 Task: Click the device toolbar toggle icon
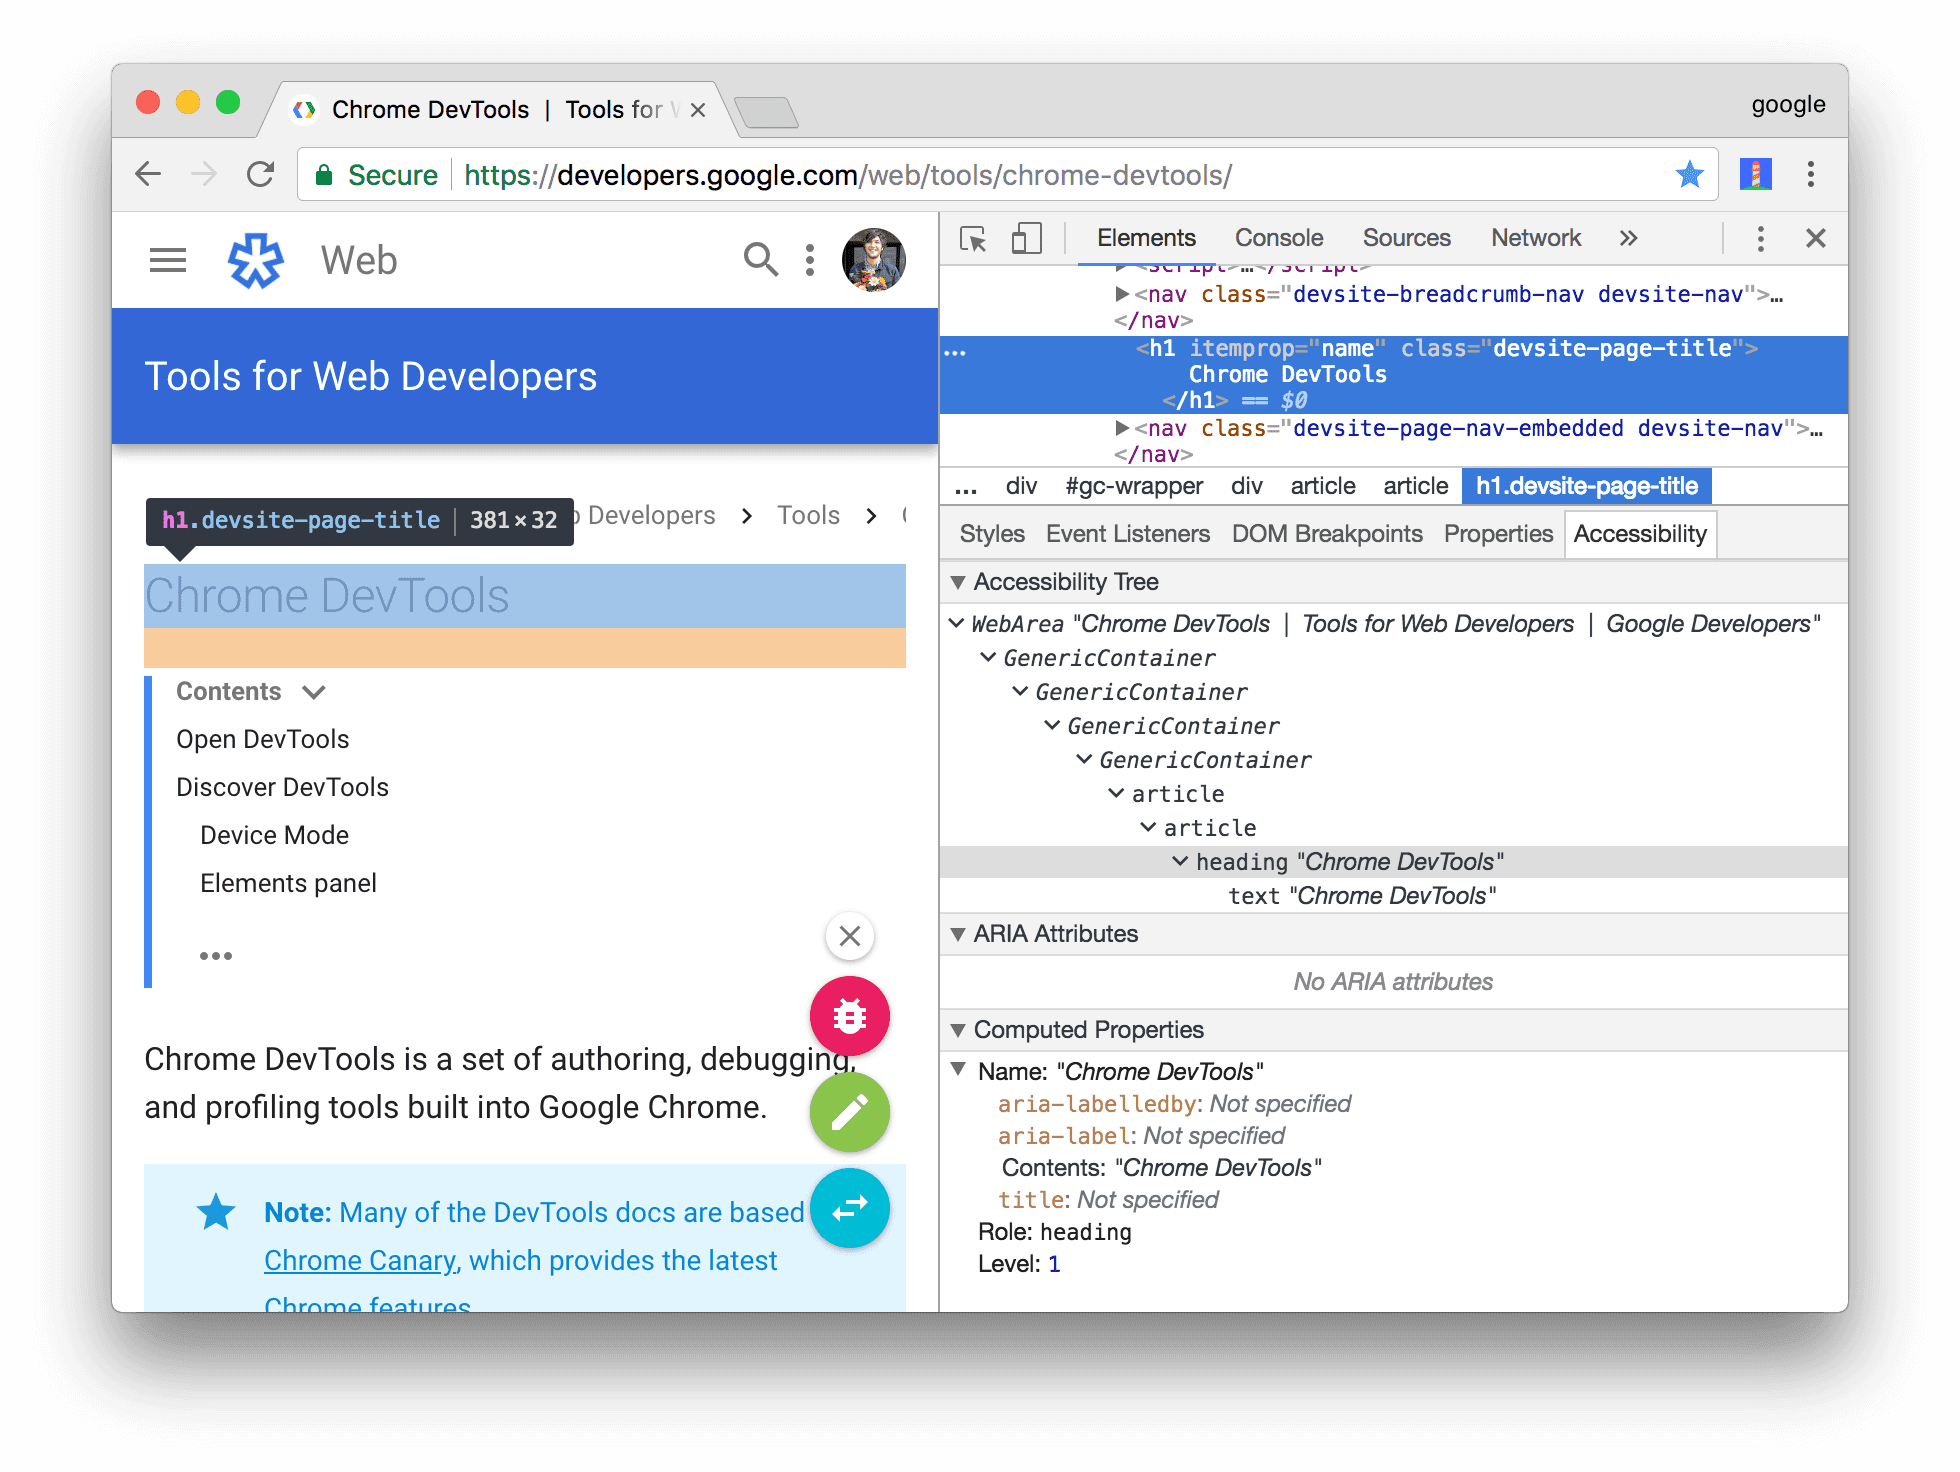(1019, 238)
